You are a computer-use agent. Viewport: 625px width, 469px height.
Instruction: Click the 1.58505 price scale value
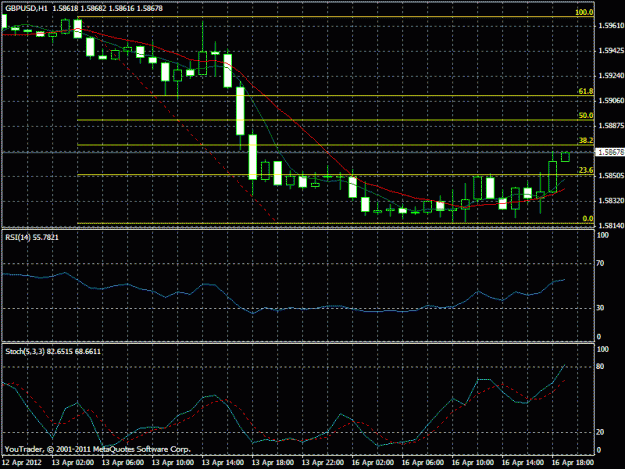pyautogui.click(x=611, y=175)
